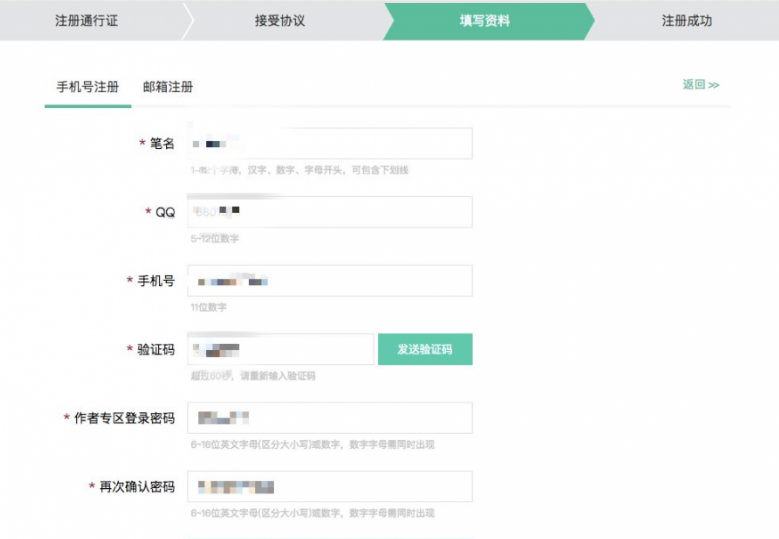This screenshot has height=539, width=779.
Task: Click the 作者专区登录密码 label text
Action: click(x=124, y=418)
